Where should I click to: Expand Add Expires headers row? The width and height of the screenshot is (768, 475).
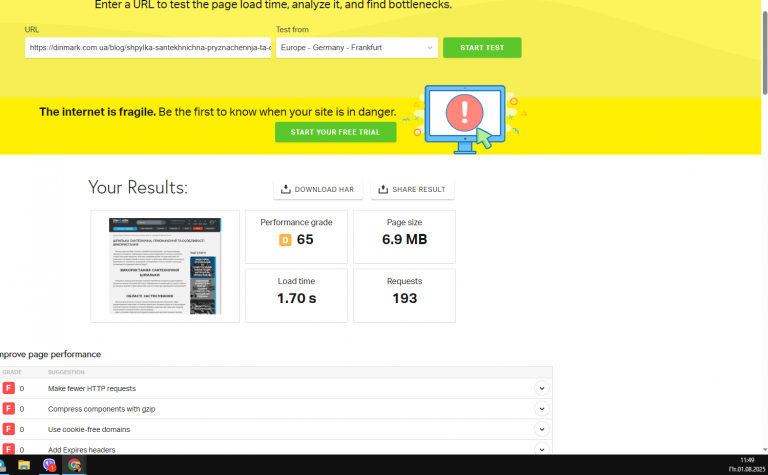pyautogui.click(x=542, y=449)
